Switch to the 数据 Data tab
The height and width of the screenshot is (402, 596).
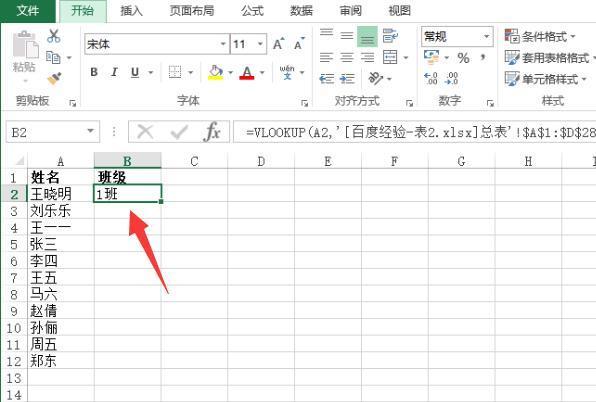(x=301, y=11)
